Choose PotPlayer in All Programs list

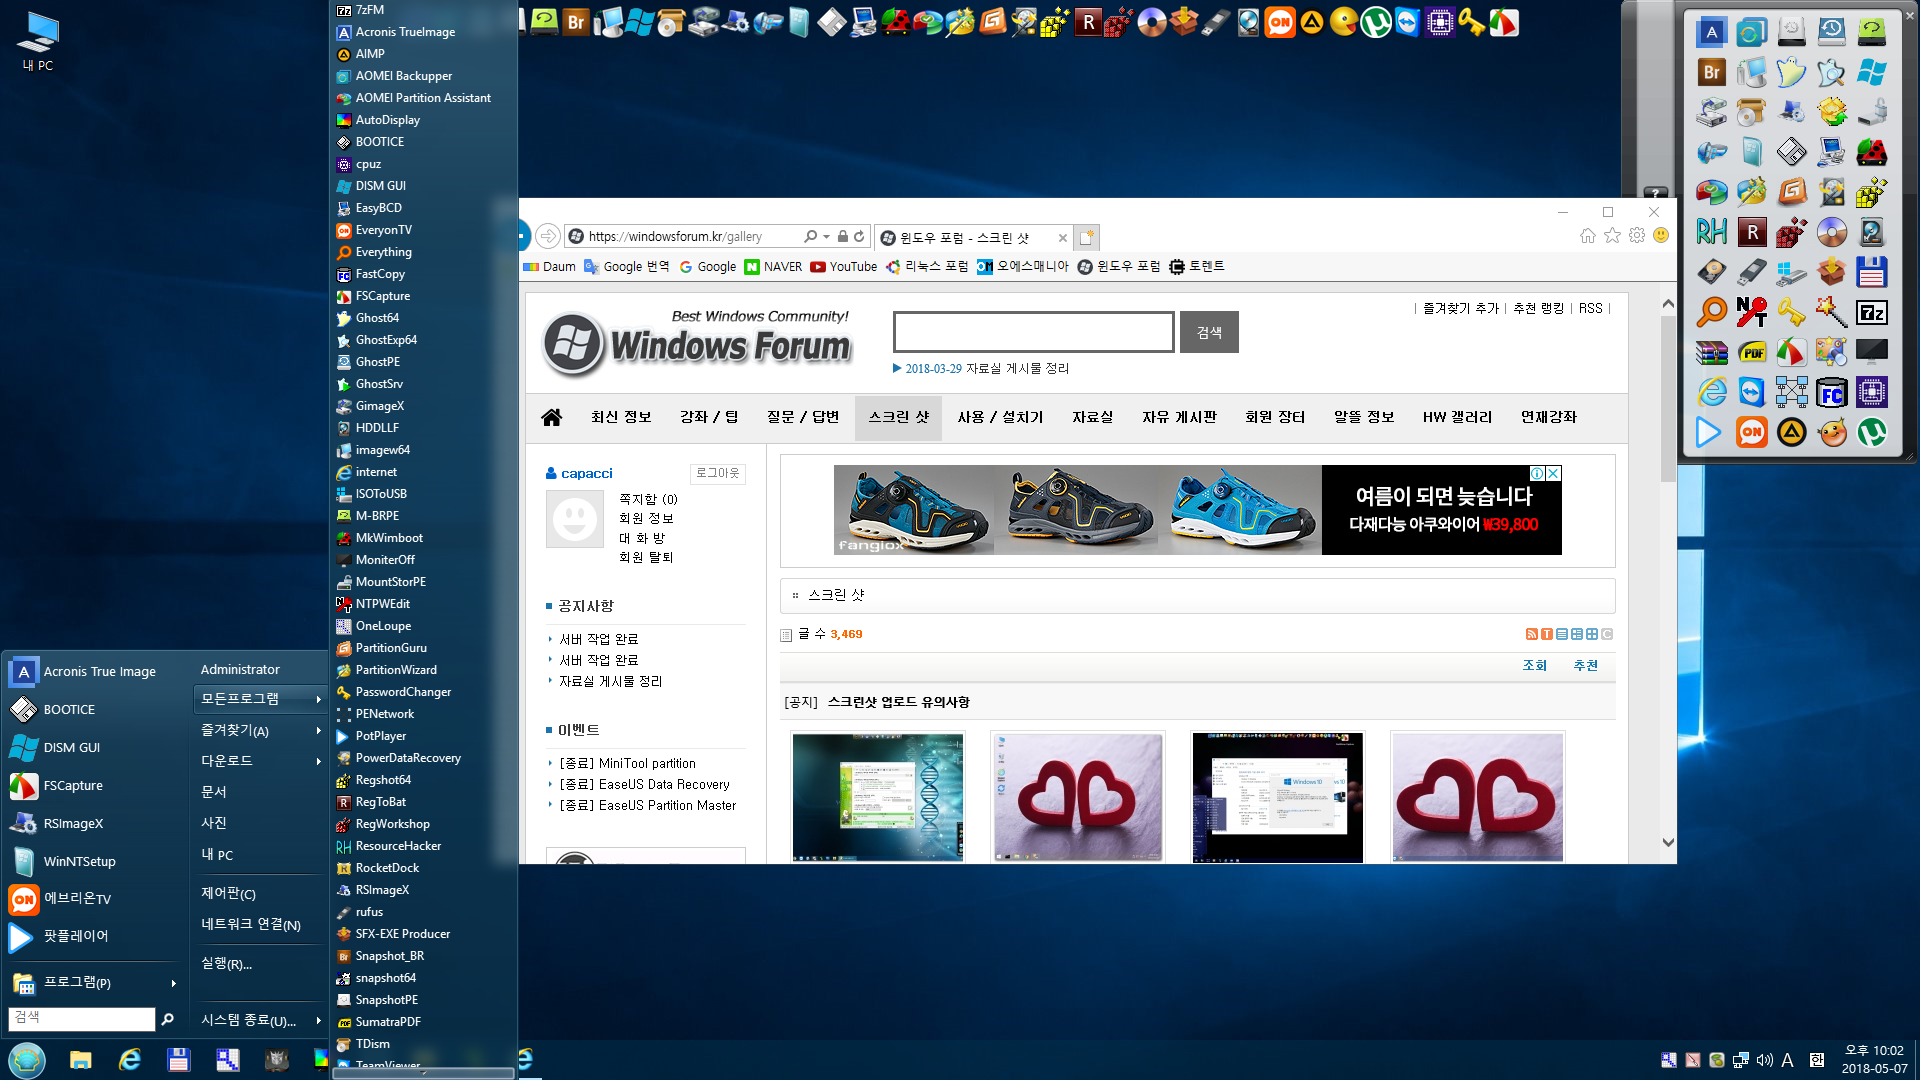(x=424, y=736)
